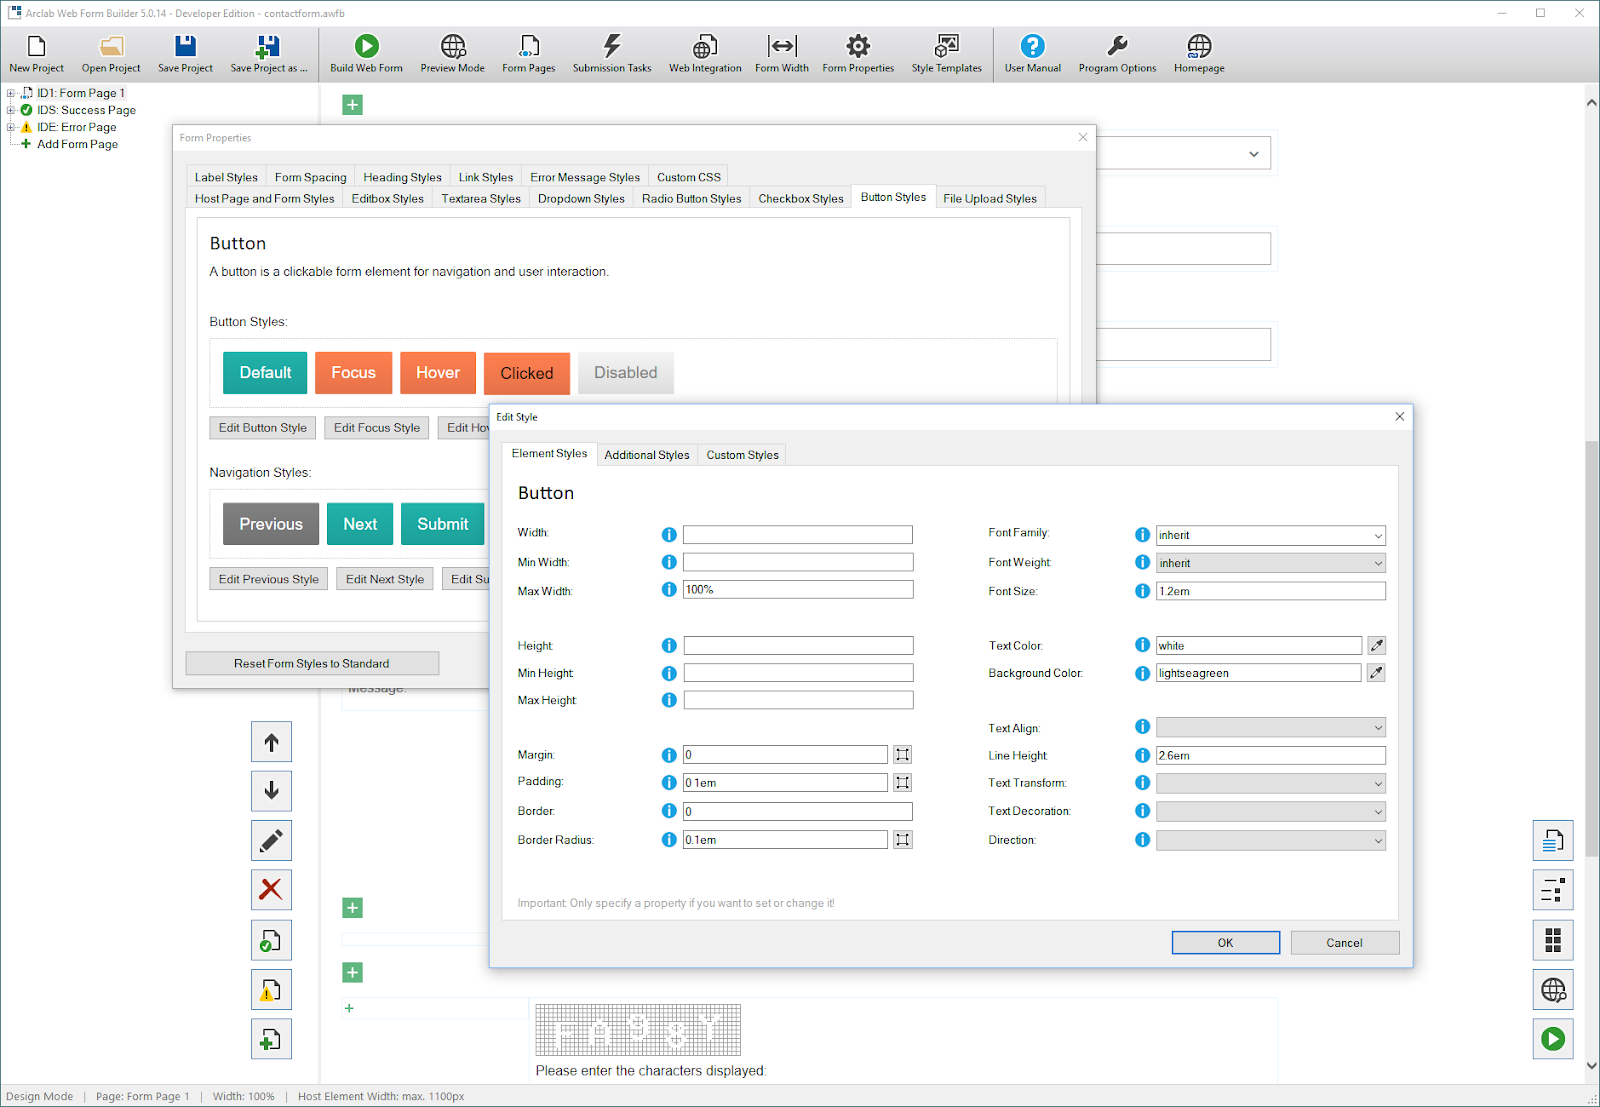Screen dimensions: 1600x1107
Task: Open Form Pages tool
Action: [528, 54]
